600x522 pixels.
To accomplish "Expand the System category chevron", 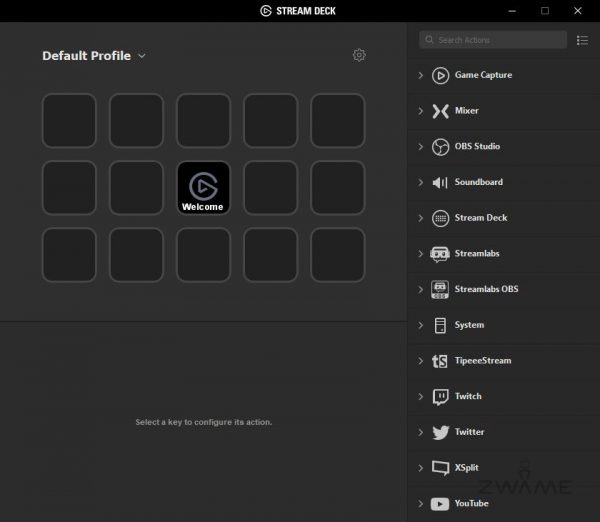I will 421,325.
